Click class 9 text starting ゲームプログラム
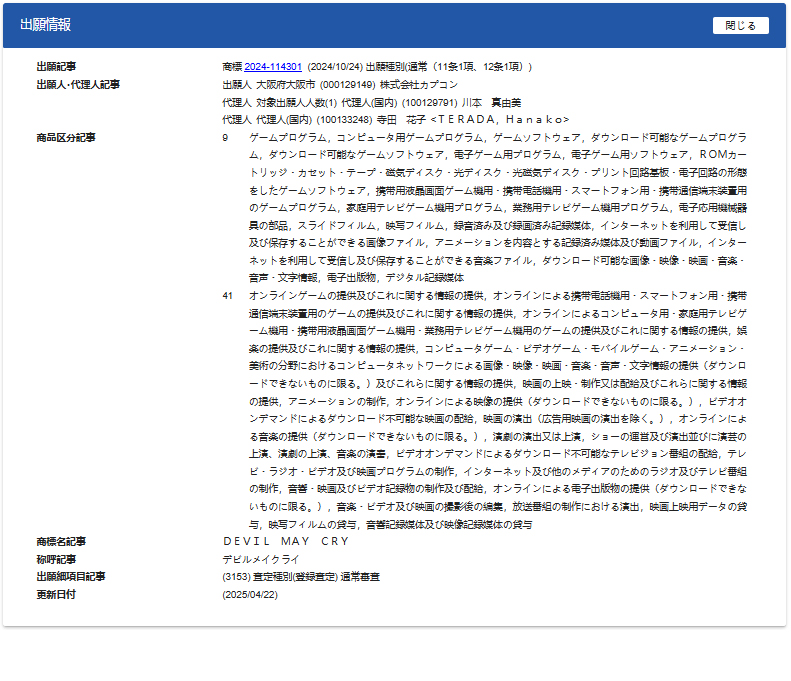Viewport: 791px width, 681px height. pyautogui.click(x=498, y=207)
